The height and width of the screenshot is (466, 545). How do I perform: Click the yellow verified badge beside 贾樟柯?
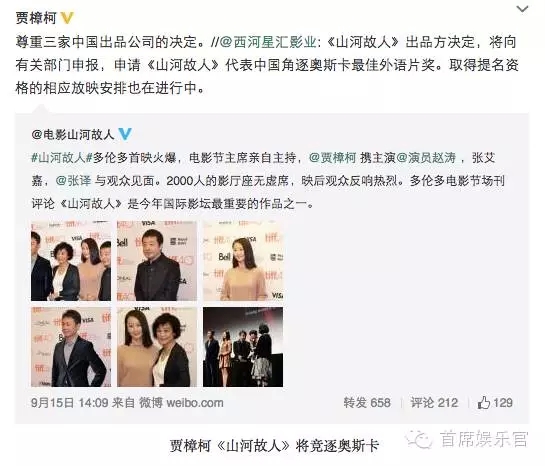point(67,17)
